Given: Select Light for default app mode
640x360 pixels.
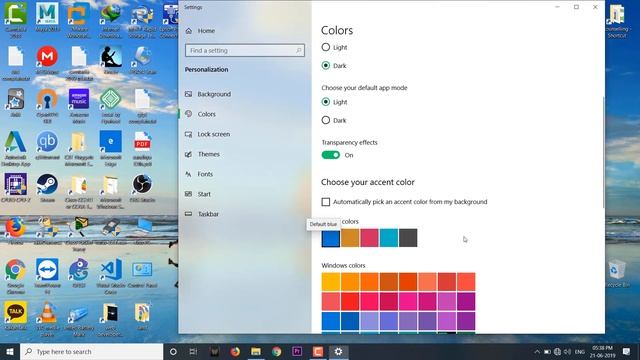Looking at the screenshot, I should pyautogui.click(x=334, y=102).
